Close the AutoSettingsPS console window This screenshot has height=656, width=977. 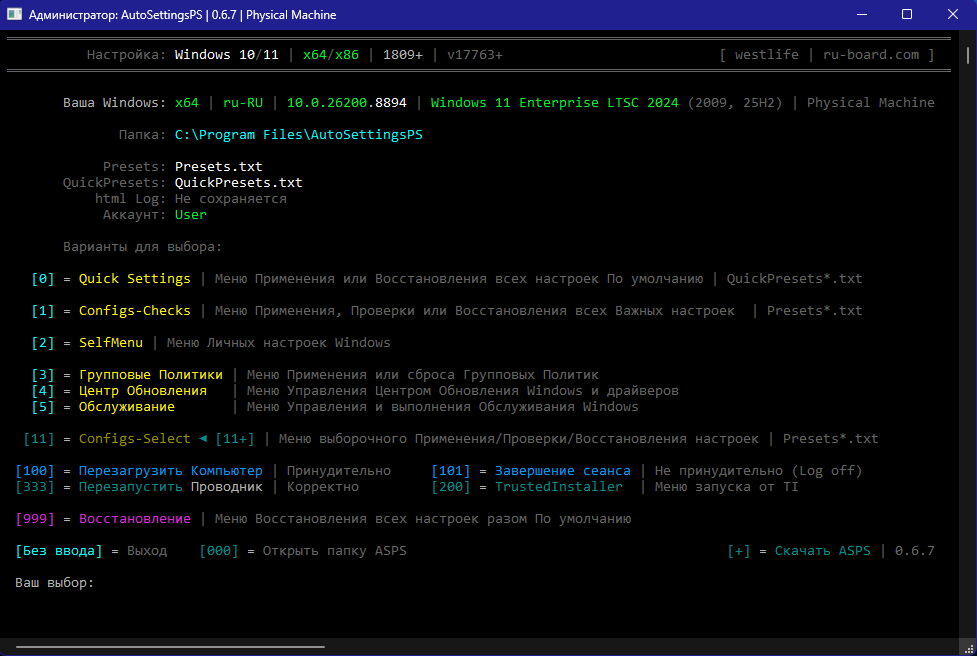pos(953,14)
